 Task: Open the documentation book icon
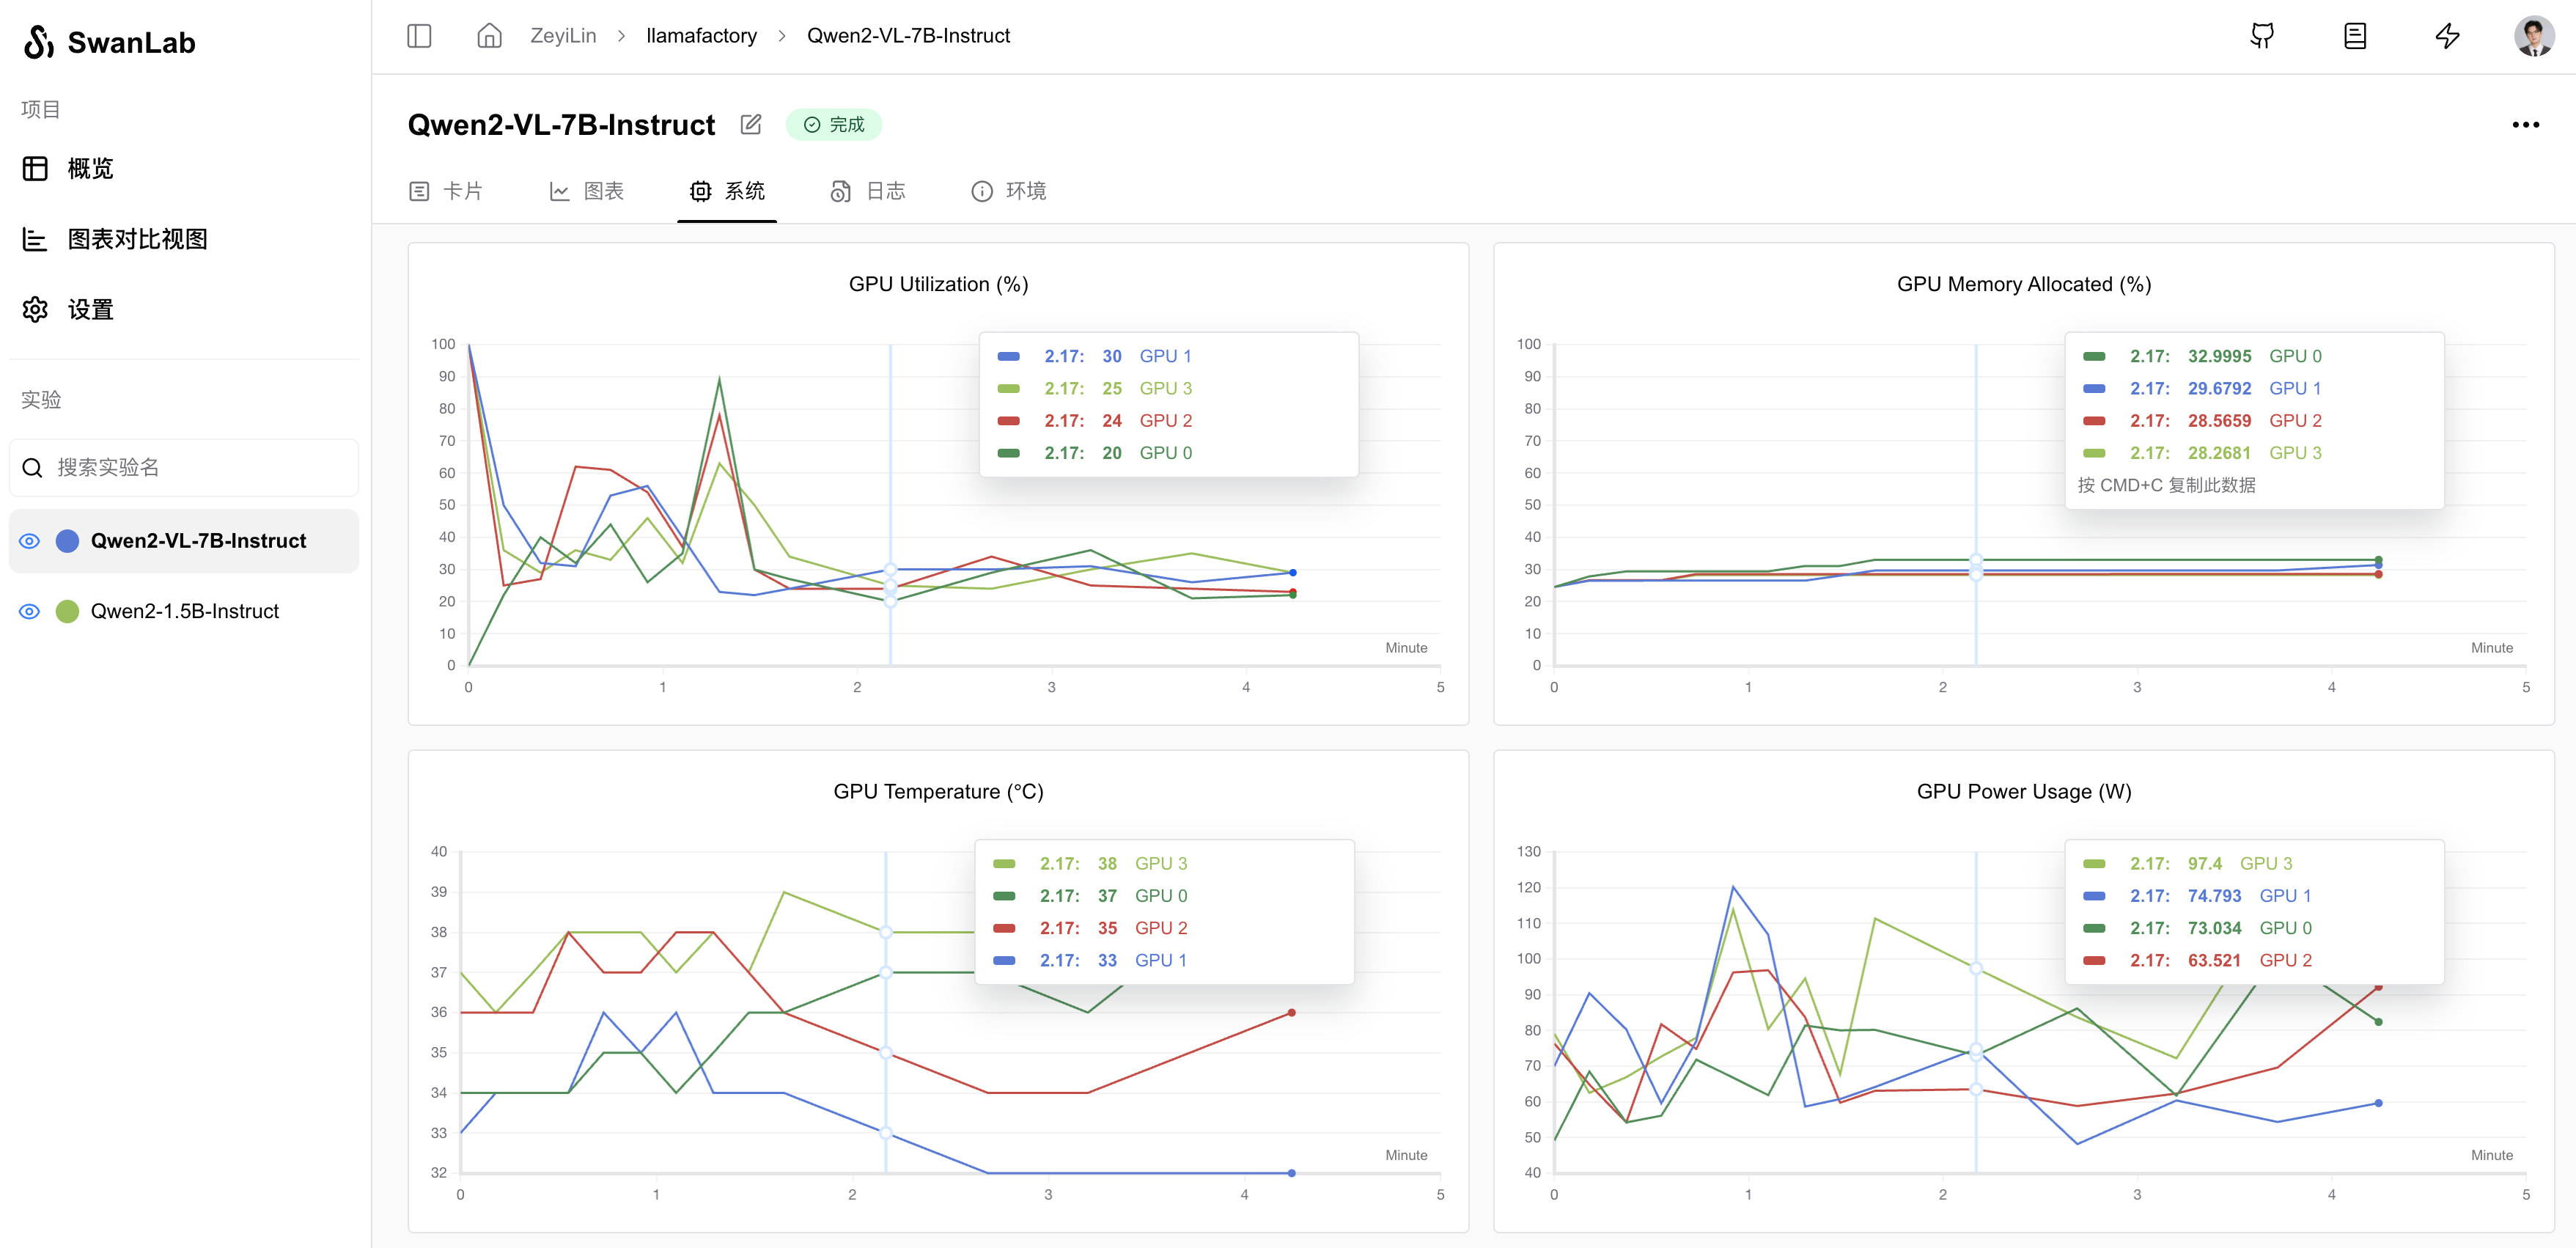tap(2354, 36)
